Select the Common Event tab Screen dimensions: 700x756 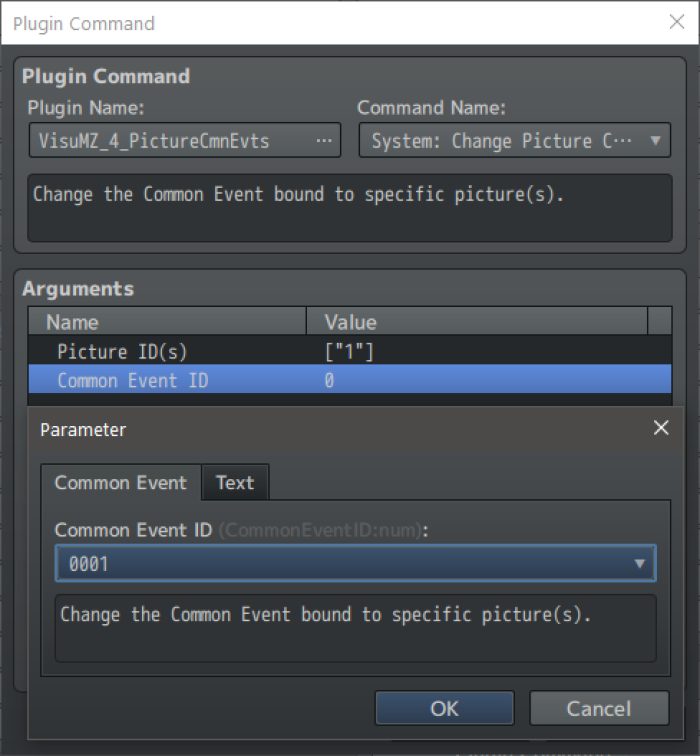coord(120,483)
